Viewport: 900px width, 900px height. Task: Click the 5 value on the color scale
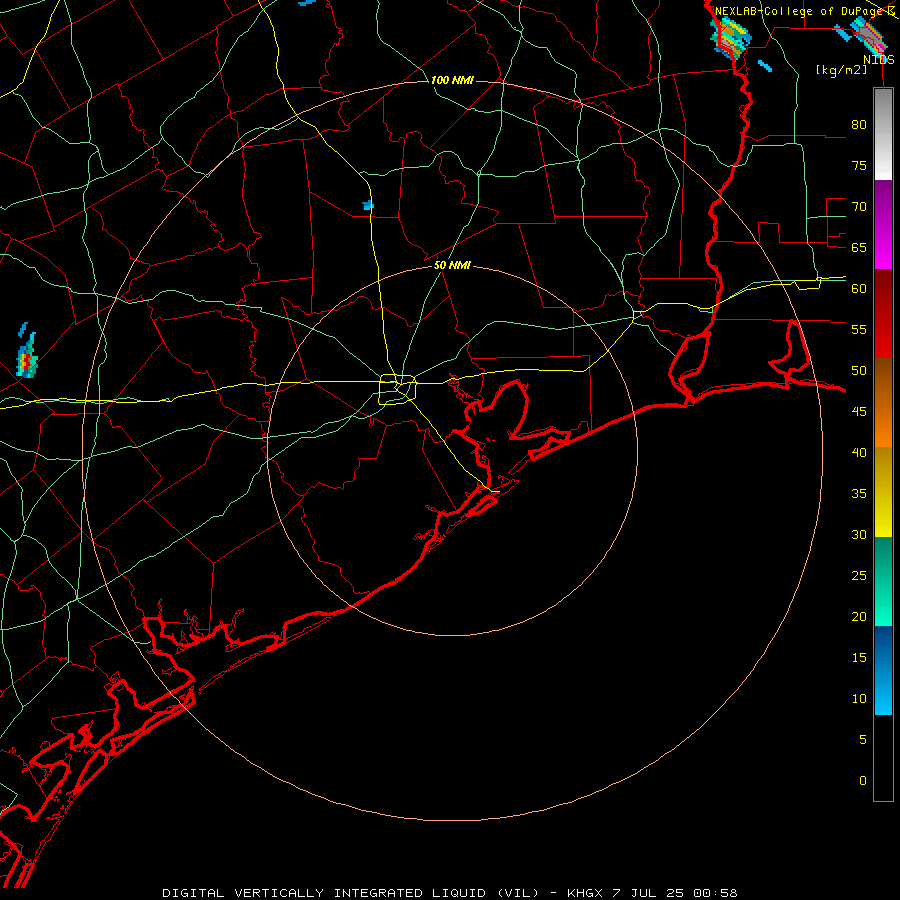pos(862,740)
